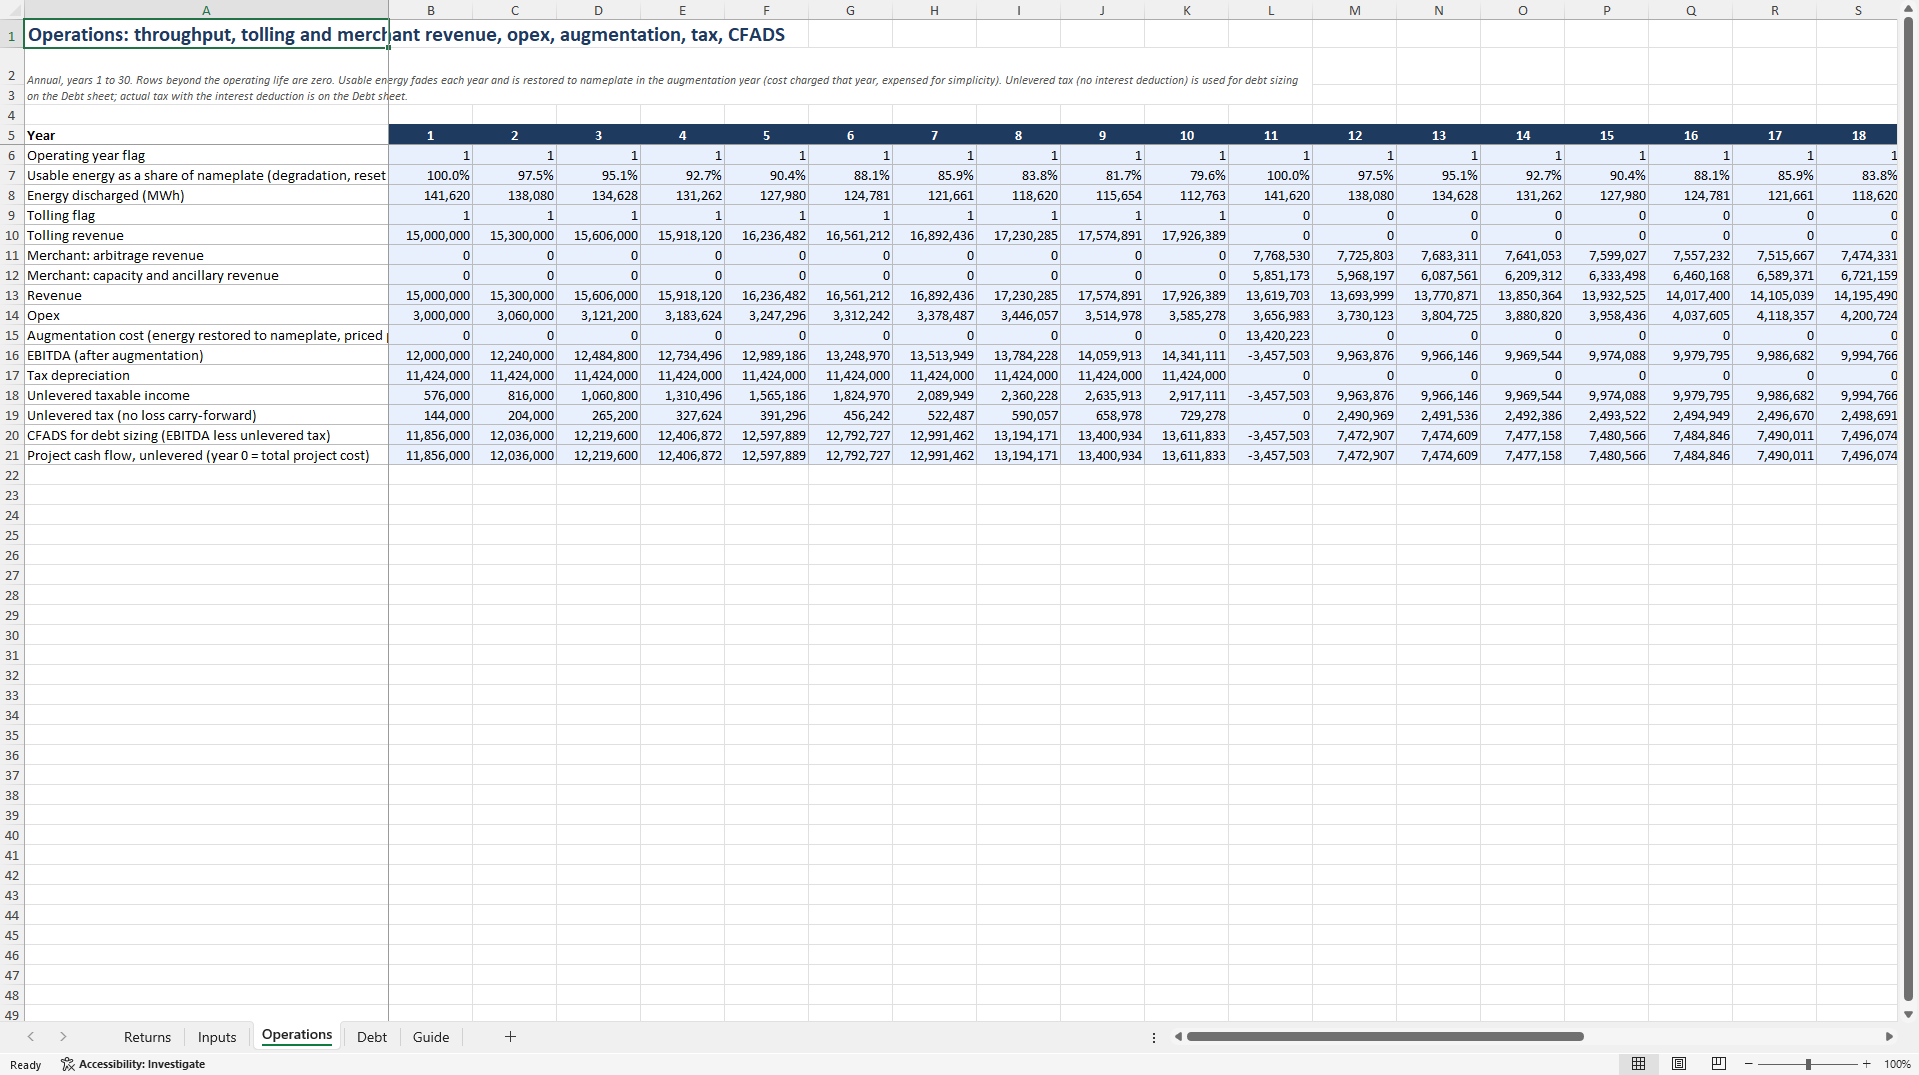Select year 2 taxable income 816,000
The height and width of the screenshot is (1075, 1919).
515,395
